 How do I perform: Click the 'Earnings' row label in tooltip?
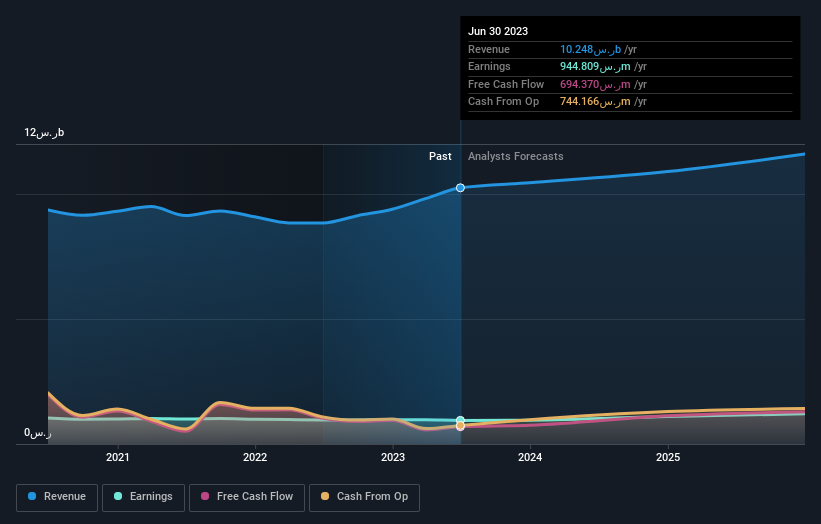(489, 66)
